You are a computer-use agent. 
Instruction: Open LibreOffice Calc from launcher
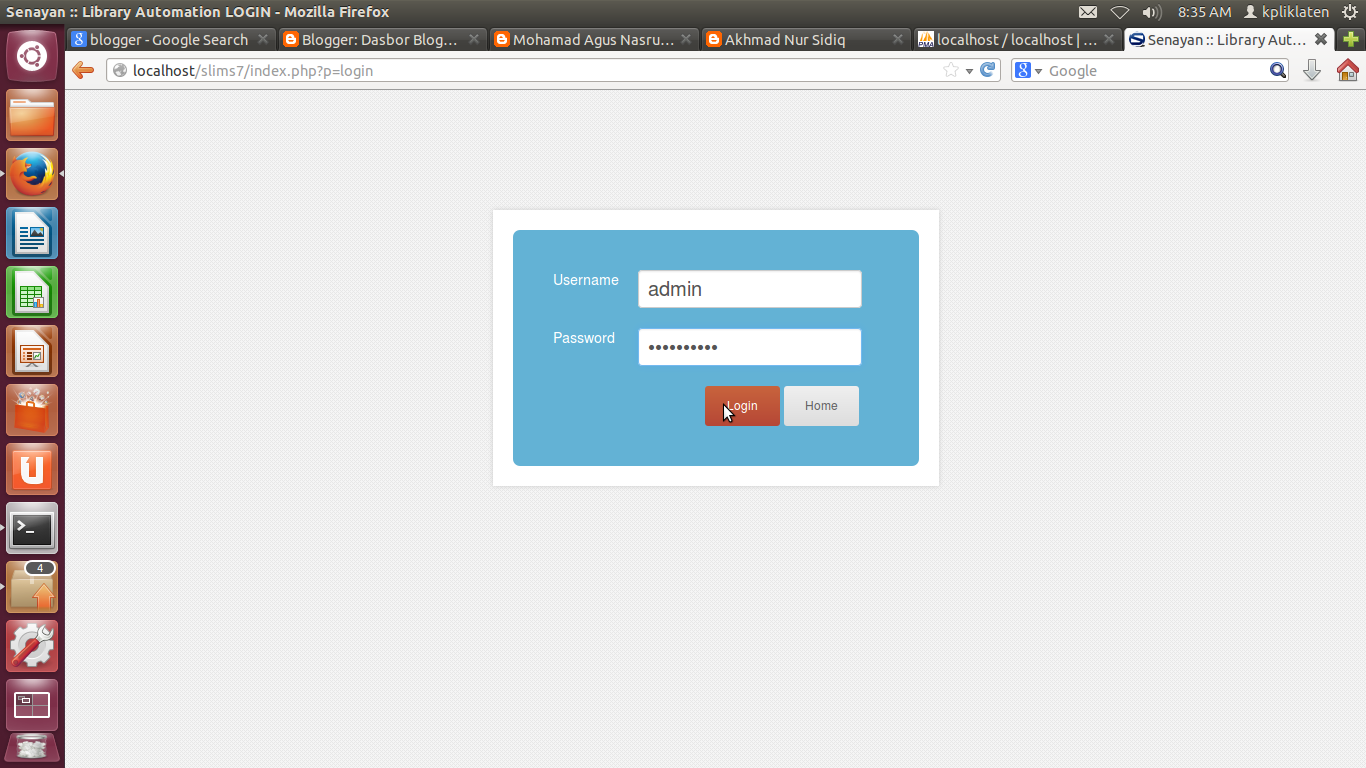pyautogui.click(x=32, y=292)
